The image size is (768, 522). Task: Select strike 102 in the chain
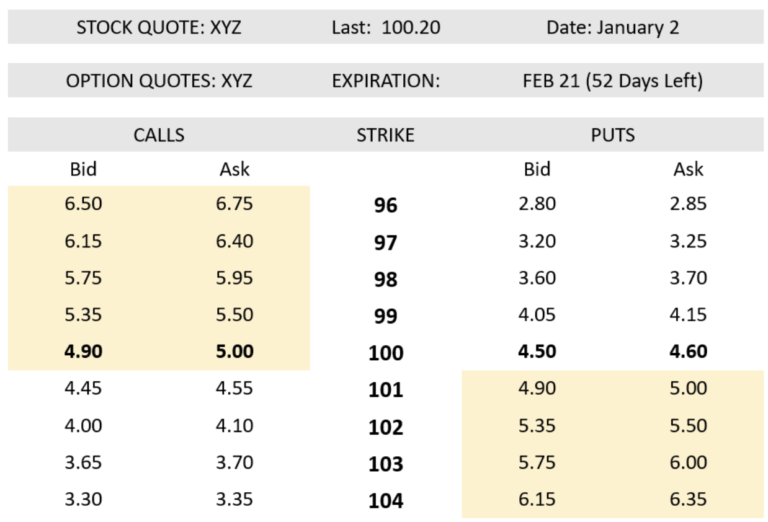tap(386, 427)
